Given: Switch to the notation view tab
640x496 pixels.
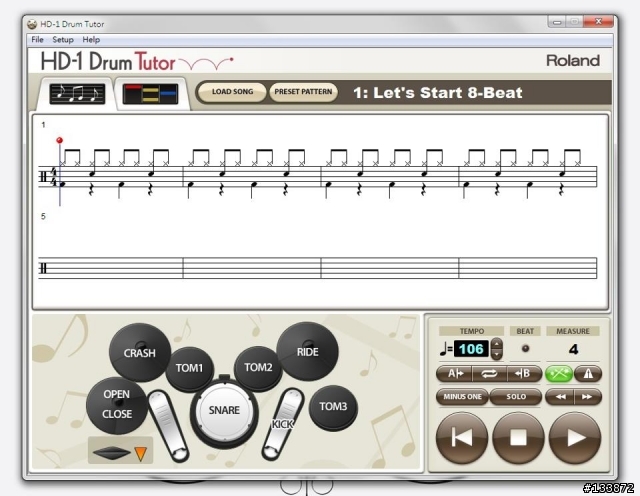Looking at the screenshot, I should [77, 93].
